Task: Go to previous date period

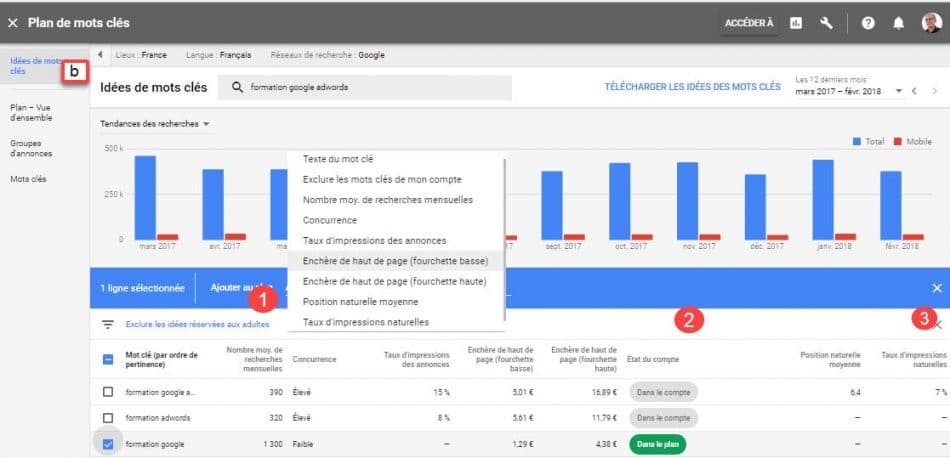Action: tap(914, 91)
